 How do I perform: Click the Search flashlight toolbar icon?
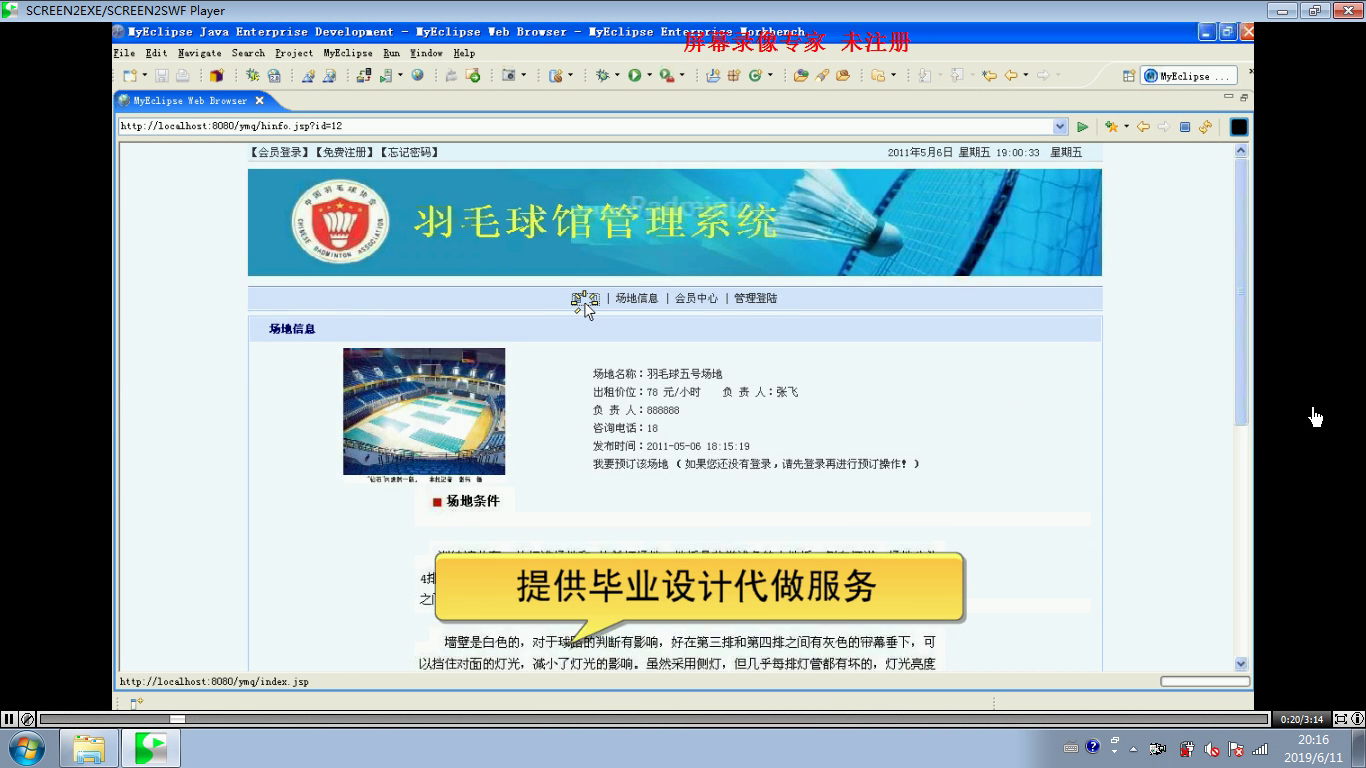tap(822, 75)
